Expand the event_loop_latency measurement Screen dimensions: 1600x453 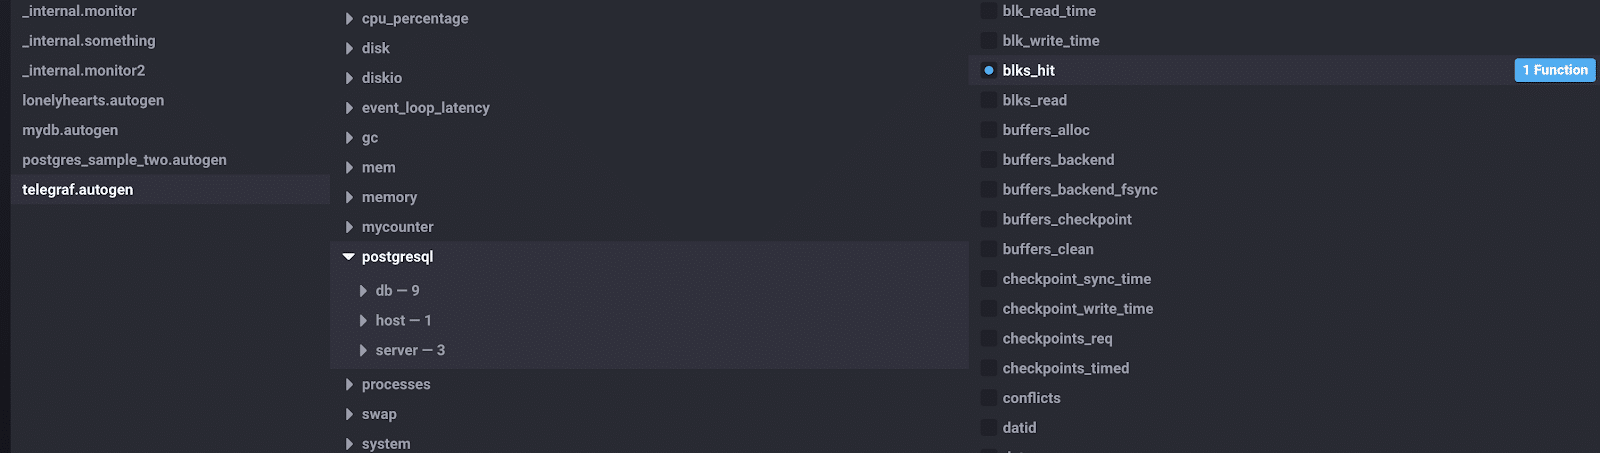pyautogui.click(x=349, y=108)
